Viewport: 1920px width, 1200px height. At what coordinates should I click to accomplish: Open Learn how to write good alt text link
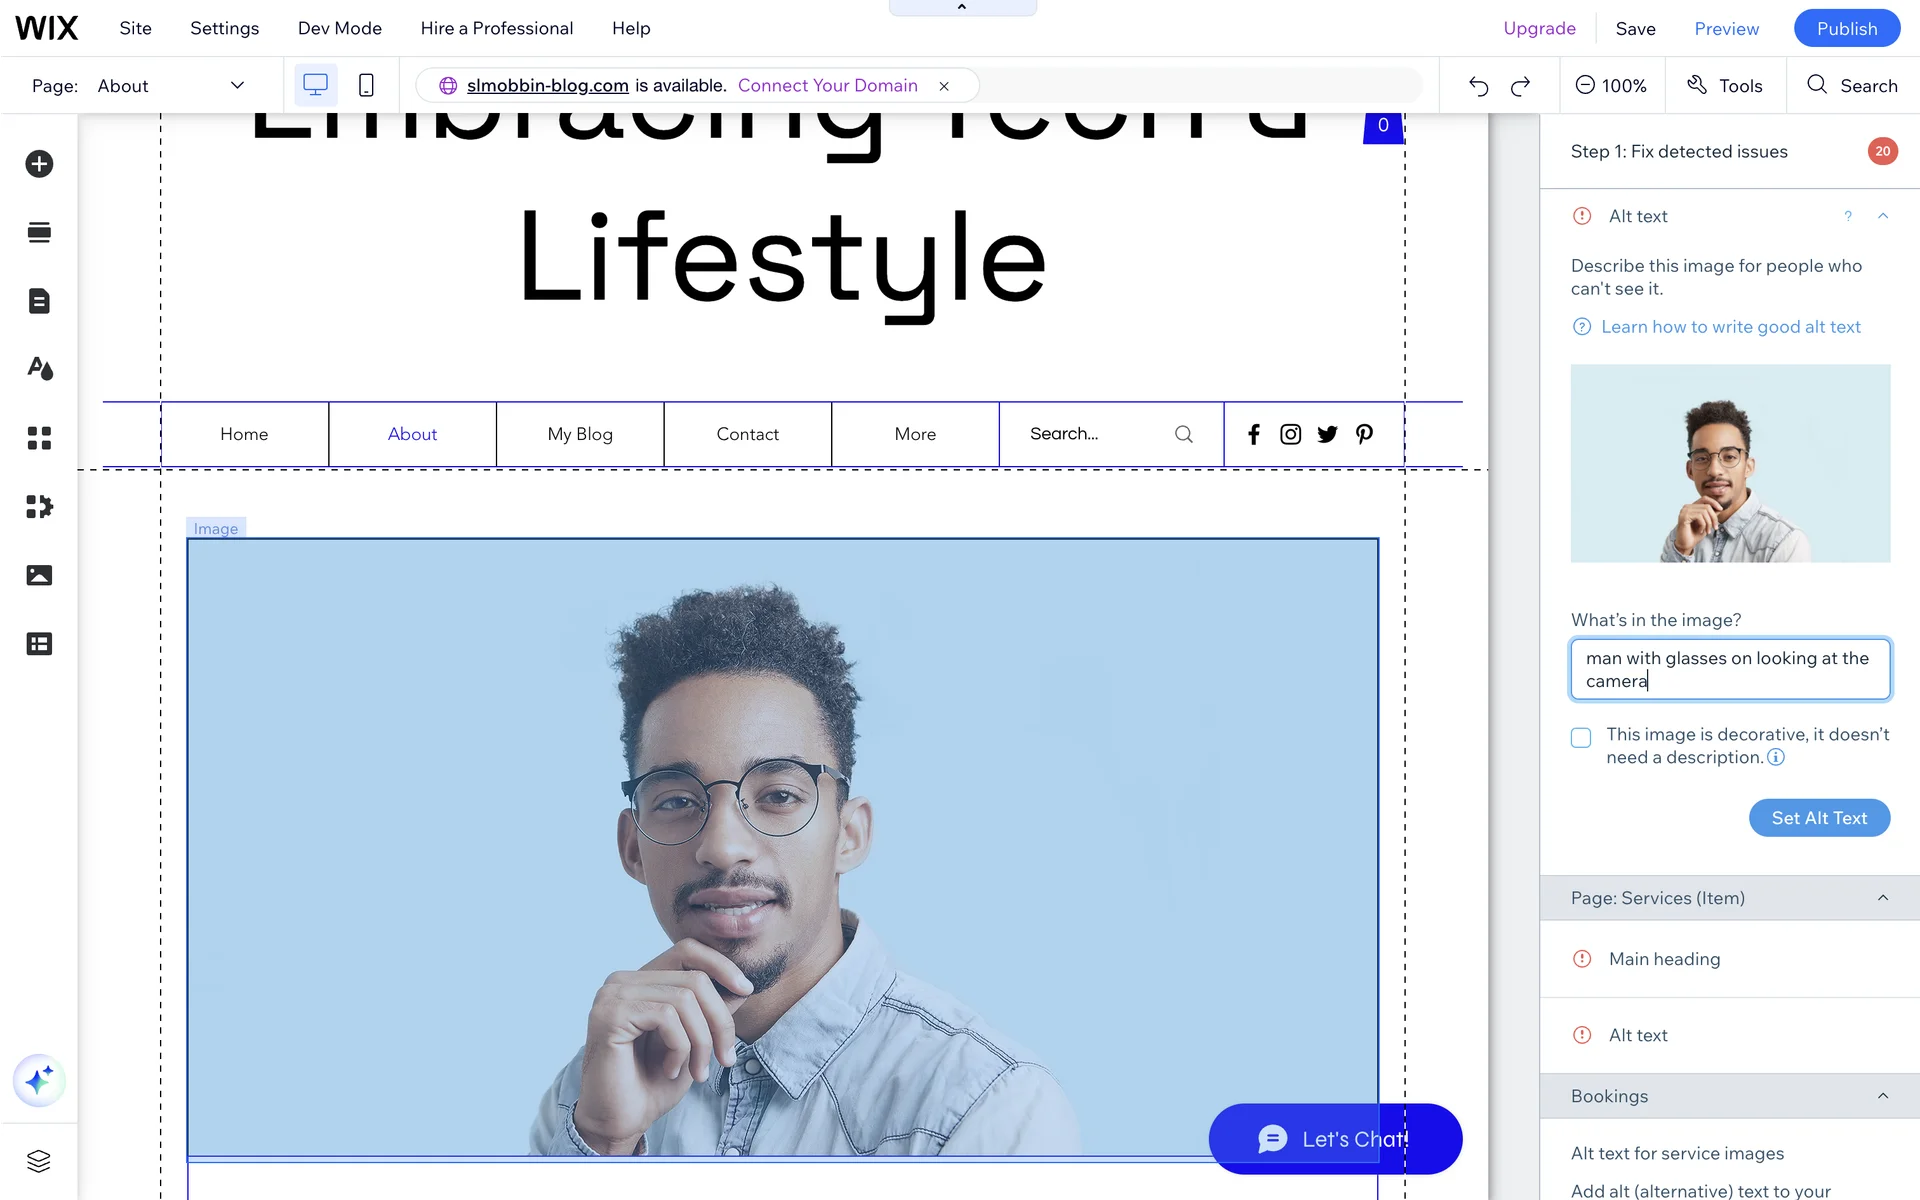(x=1730, y=327)
